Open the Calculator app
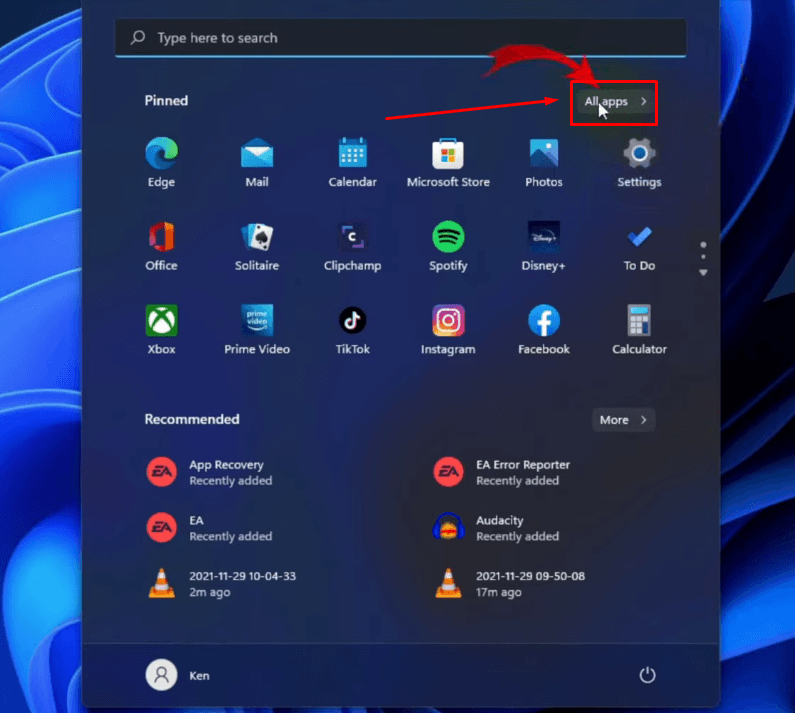Image resolution: width=795 pixels, height=713 pixels. click(639, 330)
